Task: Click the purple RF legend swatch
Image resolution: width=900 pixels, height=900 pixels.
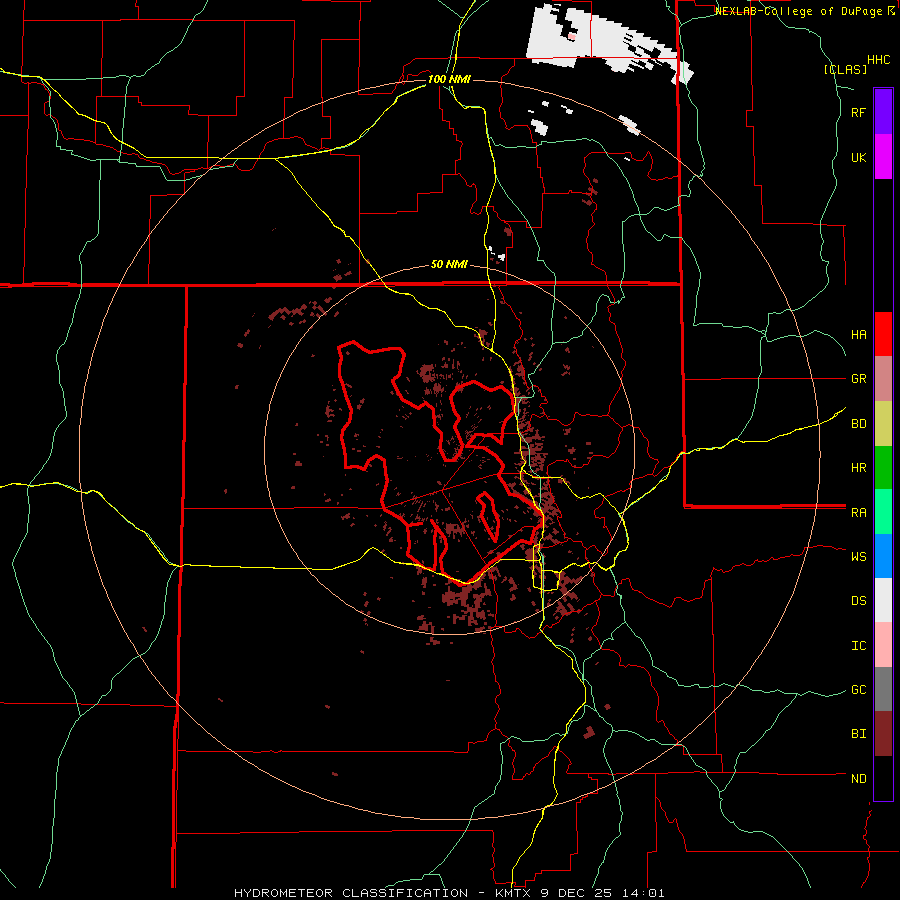Action: coord(883,111)
